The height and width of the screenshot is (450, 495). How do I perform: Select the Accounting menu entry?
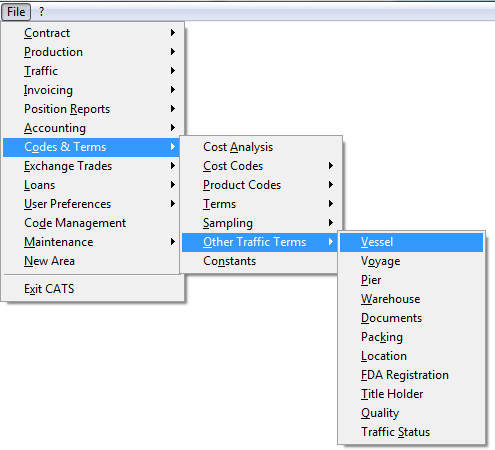pos(92,128)
